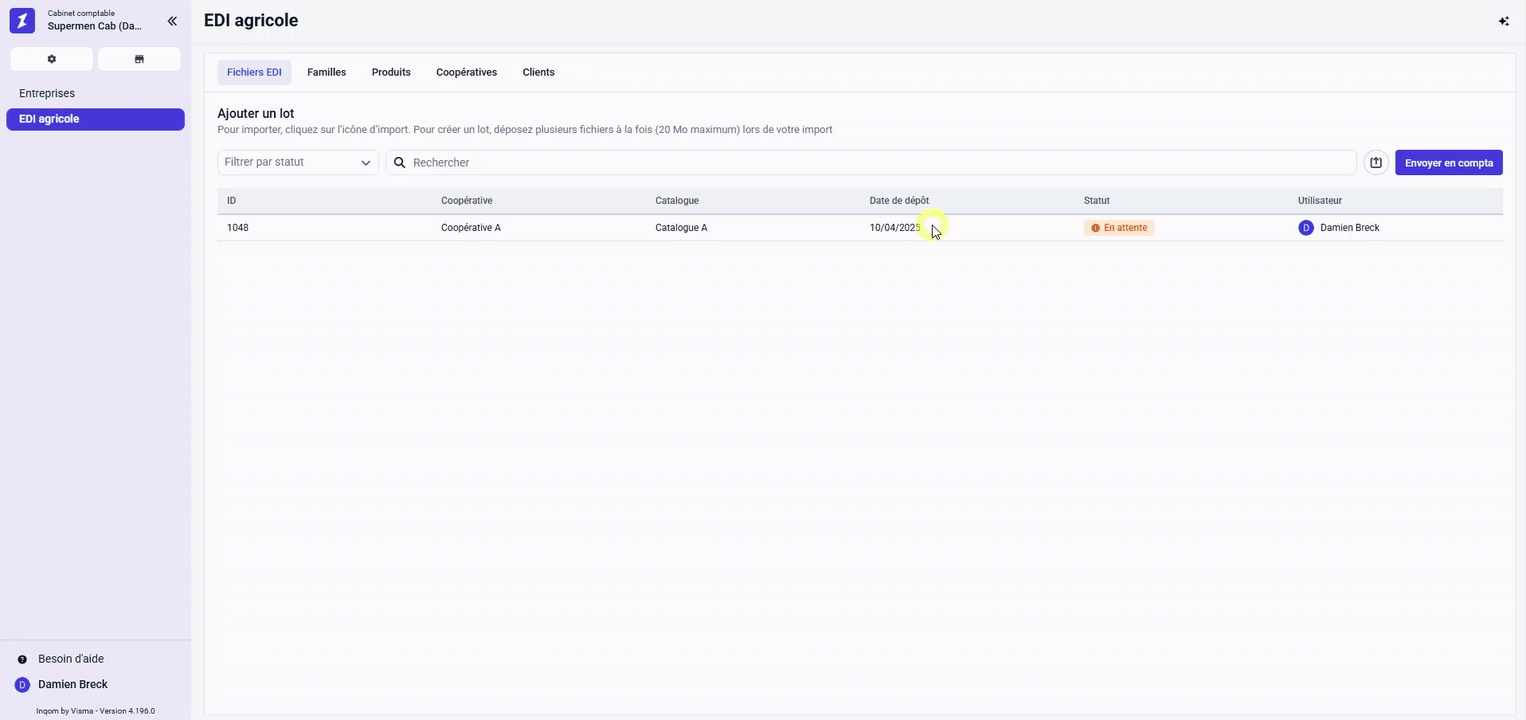Sort by the Coopérative column header
The height and width of the screenshot is (720, 1526).
click(x=466, y=201)
